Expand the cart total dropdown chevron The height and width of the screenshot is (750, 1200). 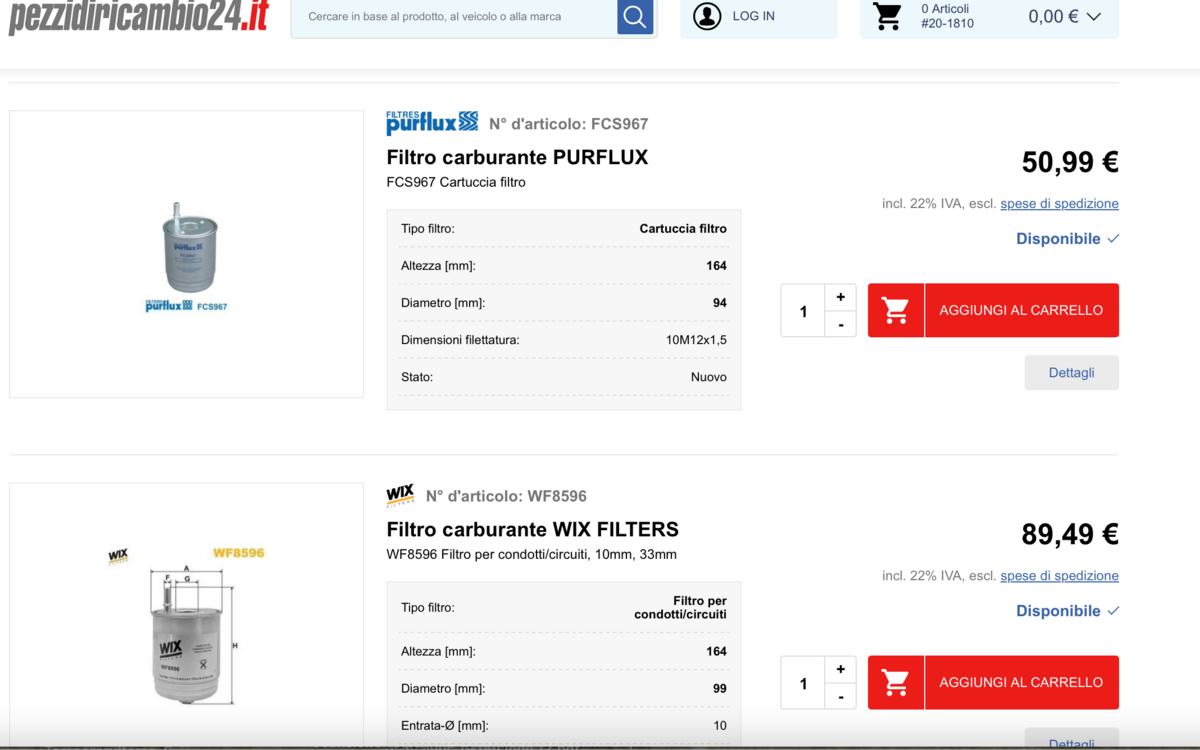1093,17
